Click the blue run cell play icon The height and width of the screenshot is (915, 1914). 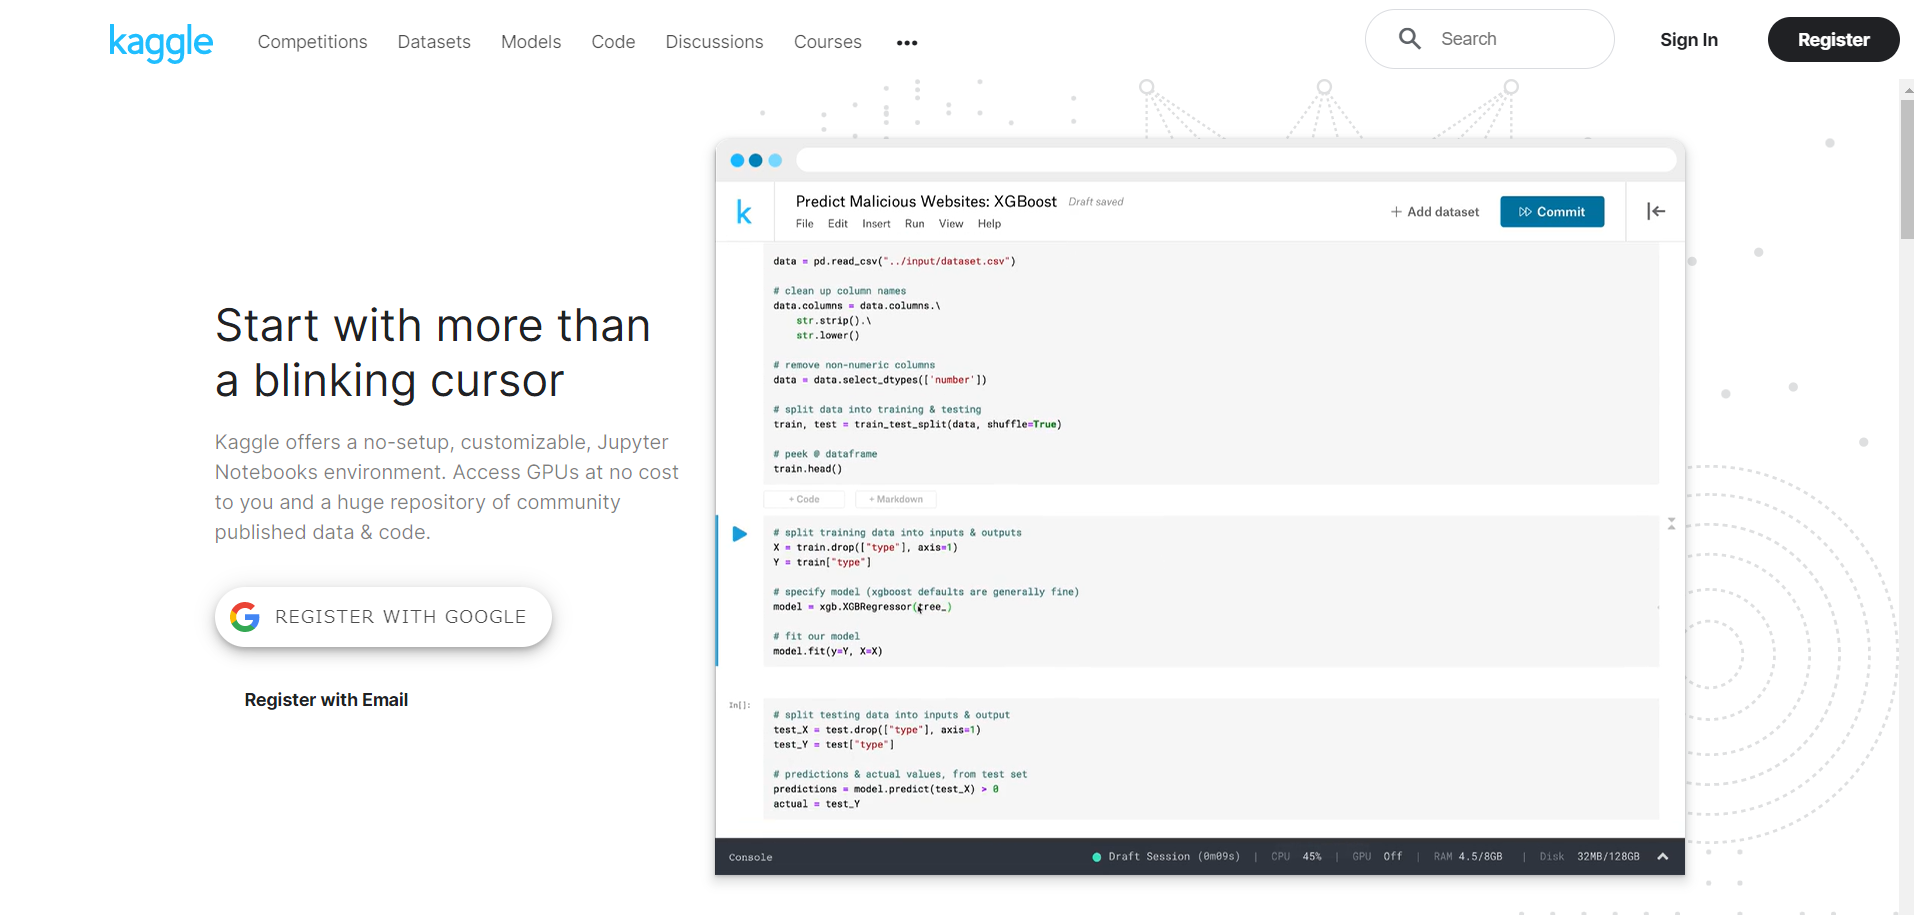point(740,534)
